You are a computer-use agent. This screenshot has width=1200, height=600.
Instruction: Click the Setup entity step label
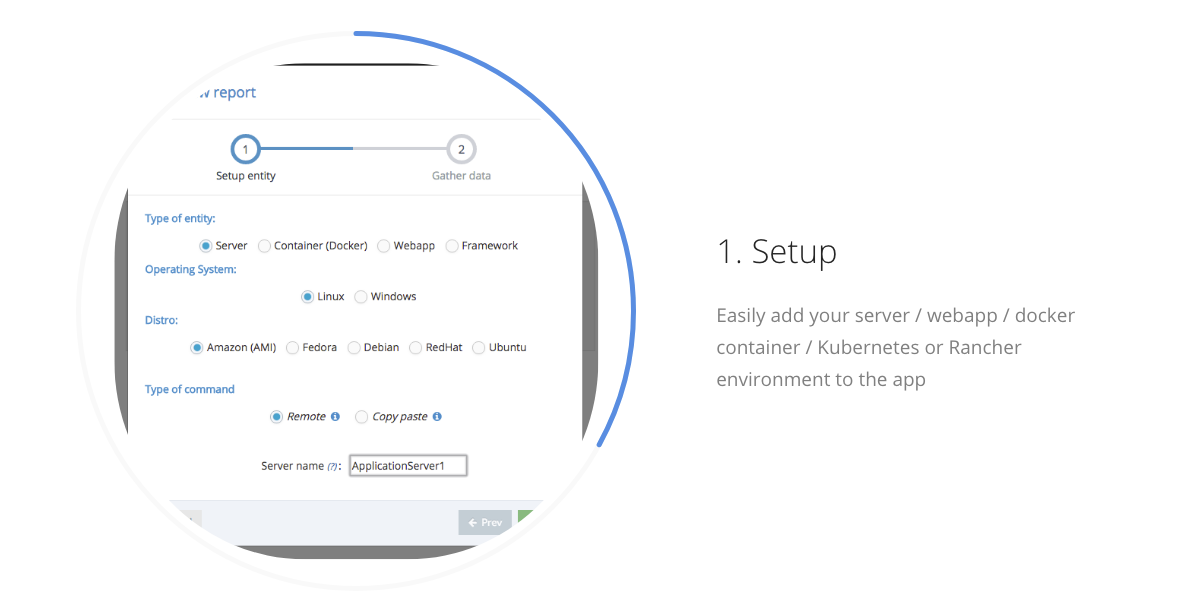(246, 175)
